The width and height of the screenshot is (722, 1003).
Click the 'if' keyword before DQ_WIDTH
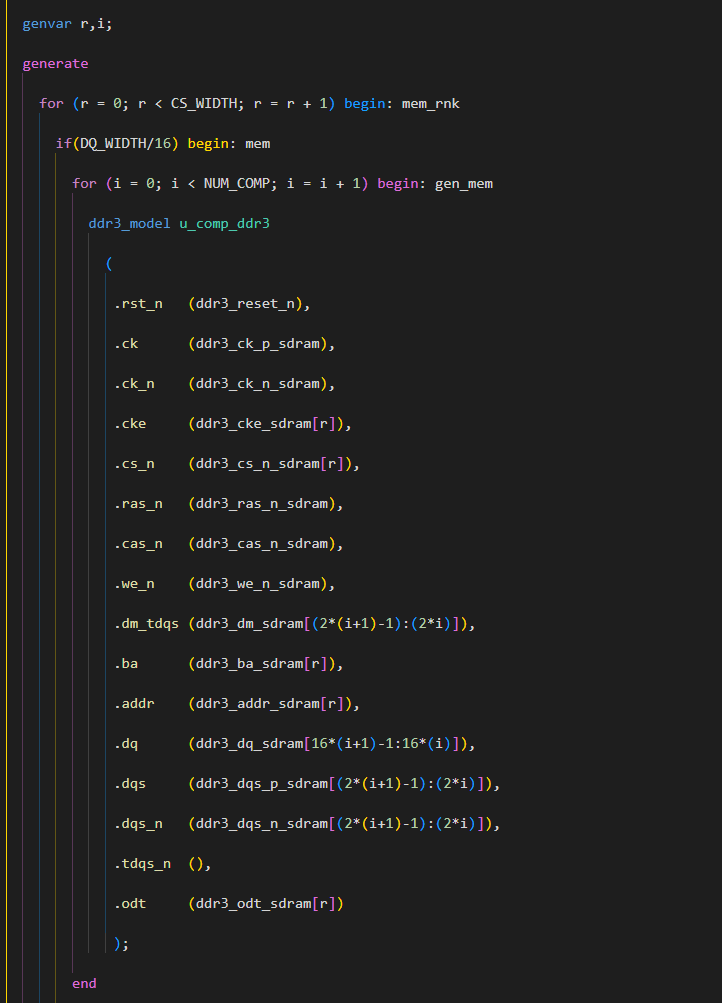pos(64,144)
